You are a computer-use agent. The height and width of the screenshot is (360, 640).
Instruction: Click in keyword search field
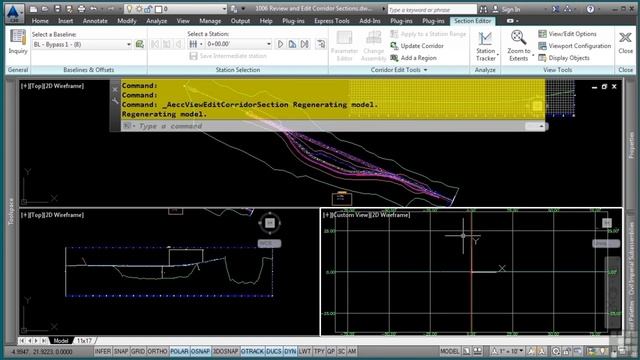point(431,9)
